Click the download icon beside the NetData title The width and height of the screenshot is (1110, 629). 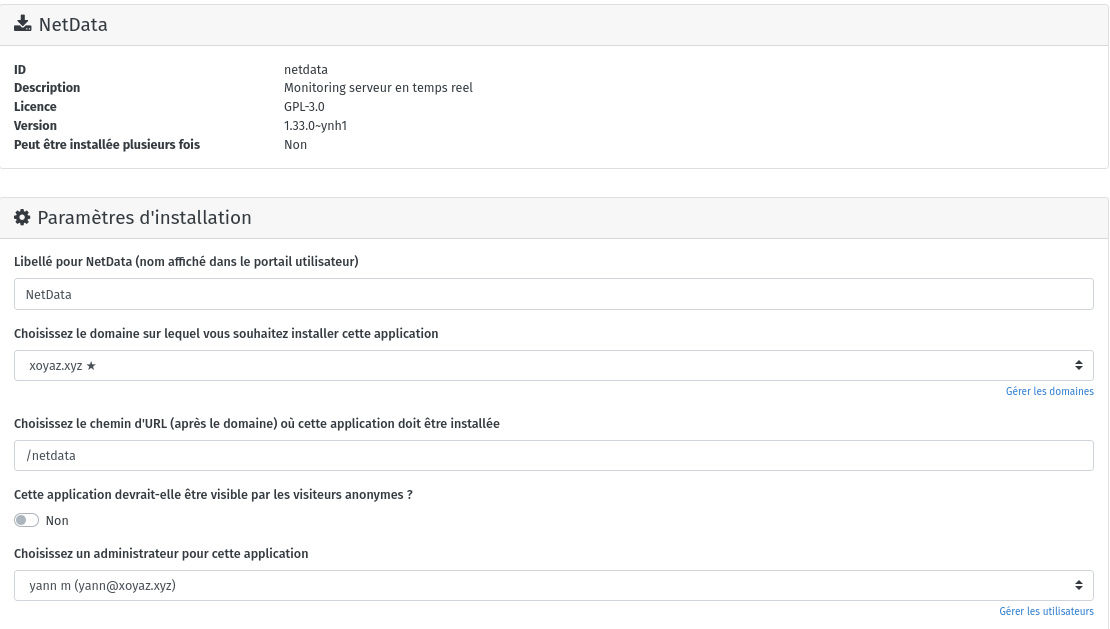point(22,25)
